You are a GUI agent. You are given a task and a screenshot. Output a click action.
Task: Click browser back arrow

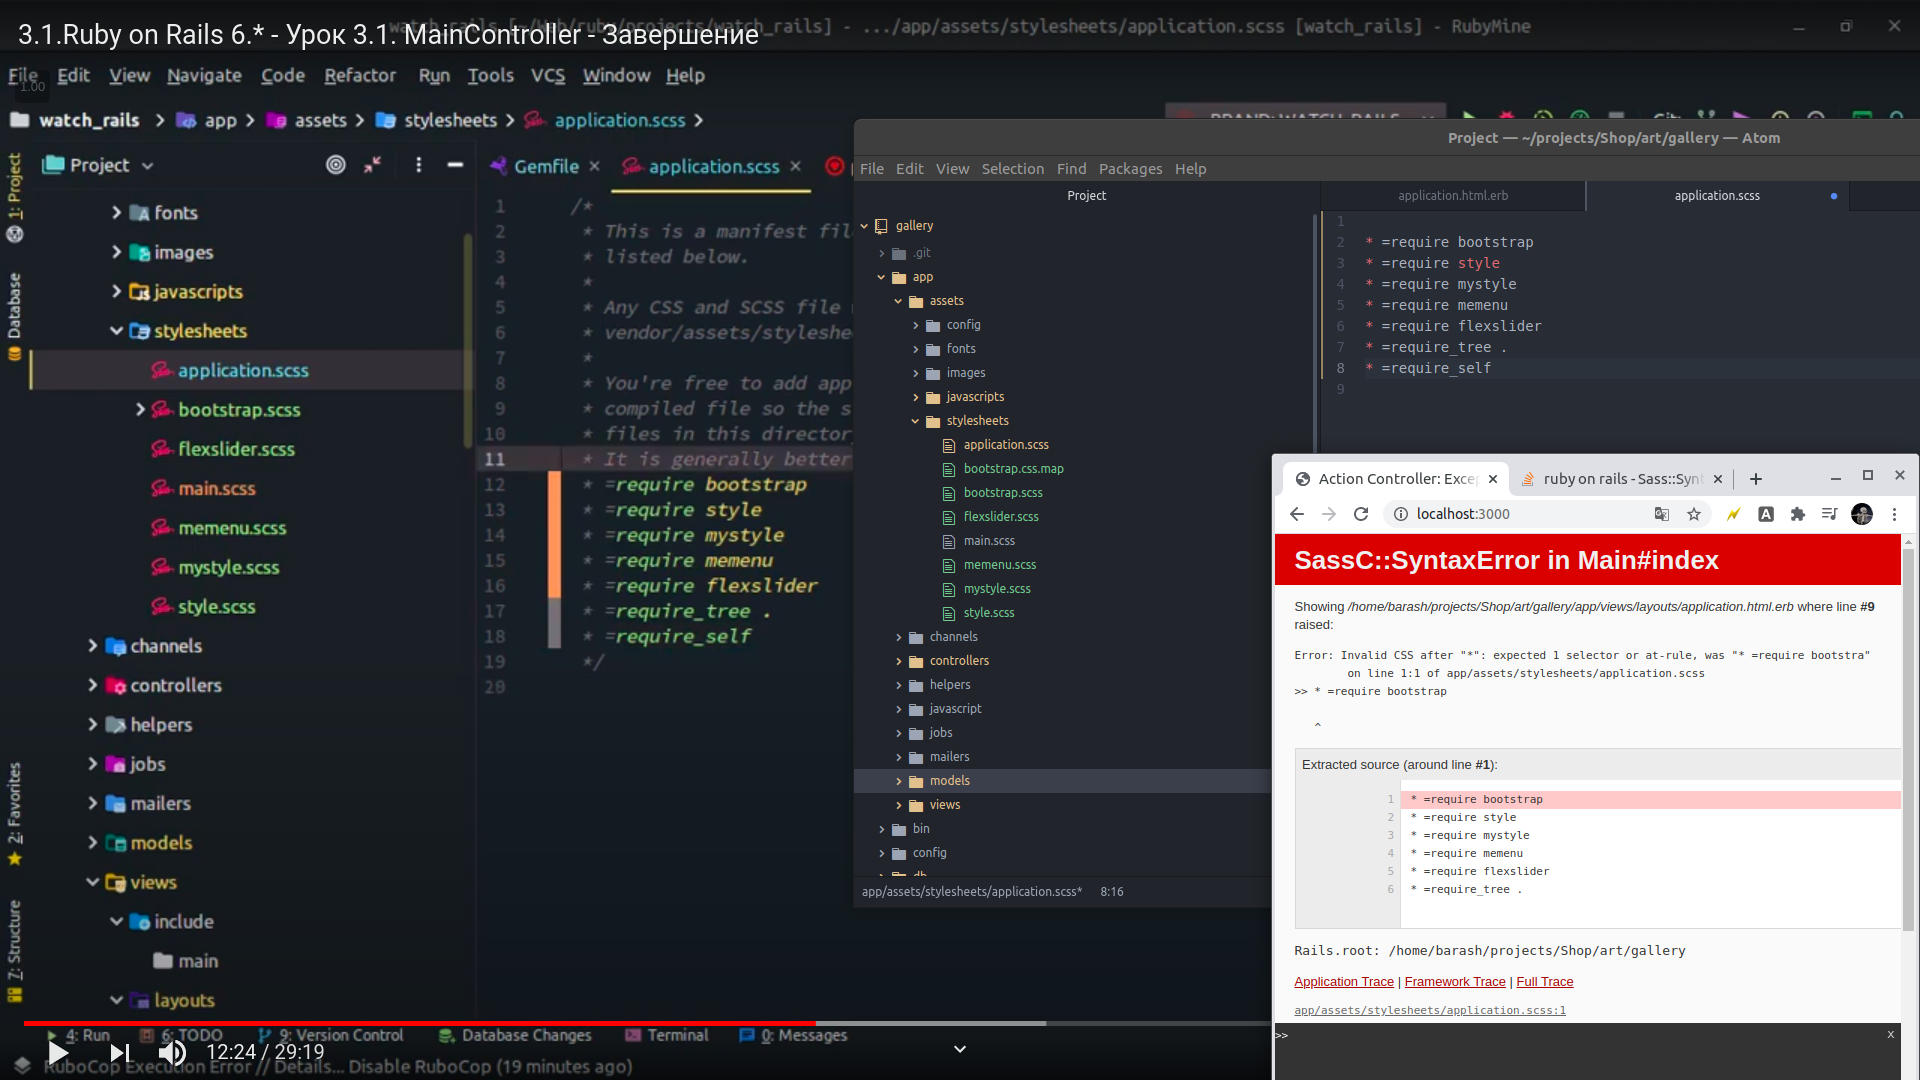pos(1297,514)
